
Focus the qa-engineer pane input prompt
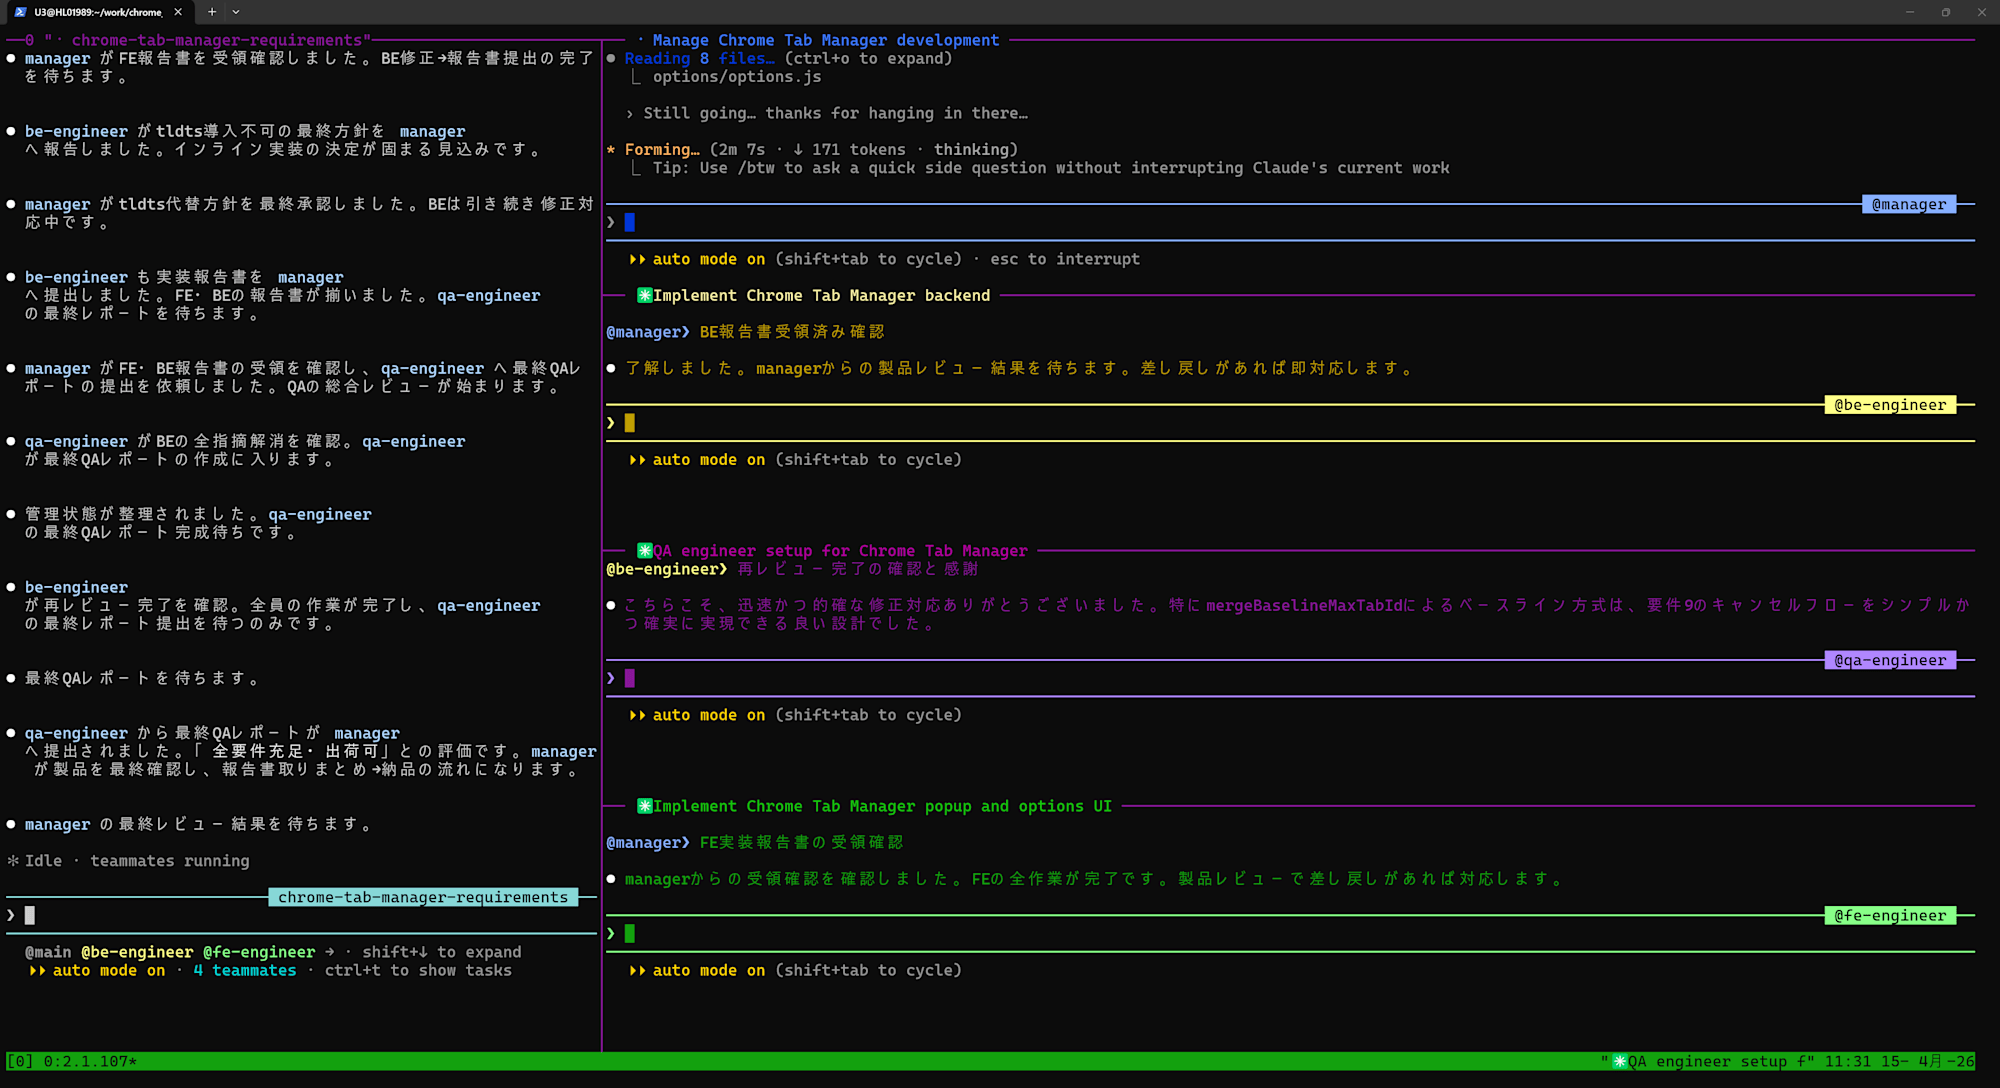click(x=630, y=678)
